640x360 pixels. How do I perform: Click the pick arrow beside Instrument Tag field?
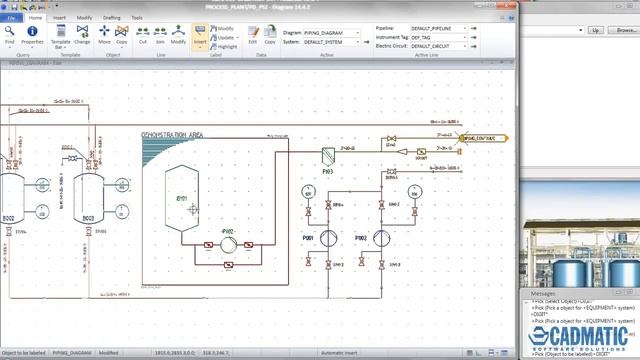pos(473,38)
